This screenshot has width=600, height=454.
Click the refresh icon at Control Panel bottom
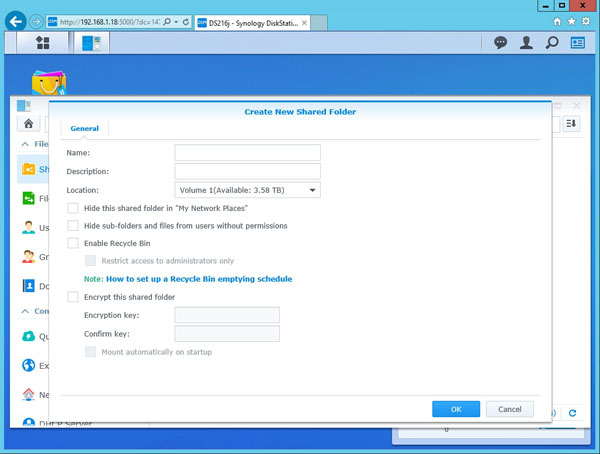pos(572,413)
